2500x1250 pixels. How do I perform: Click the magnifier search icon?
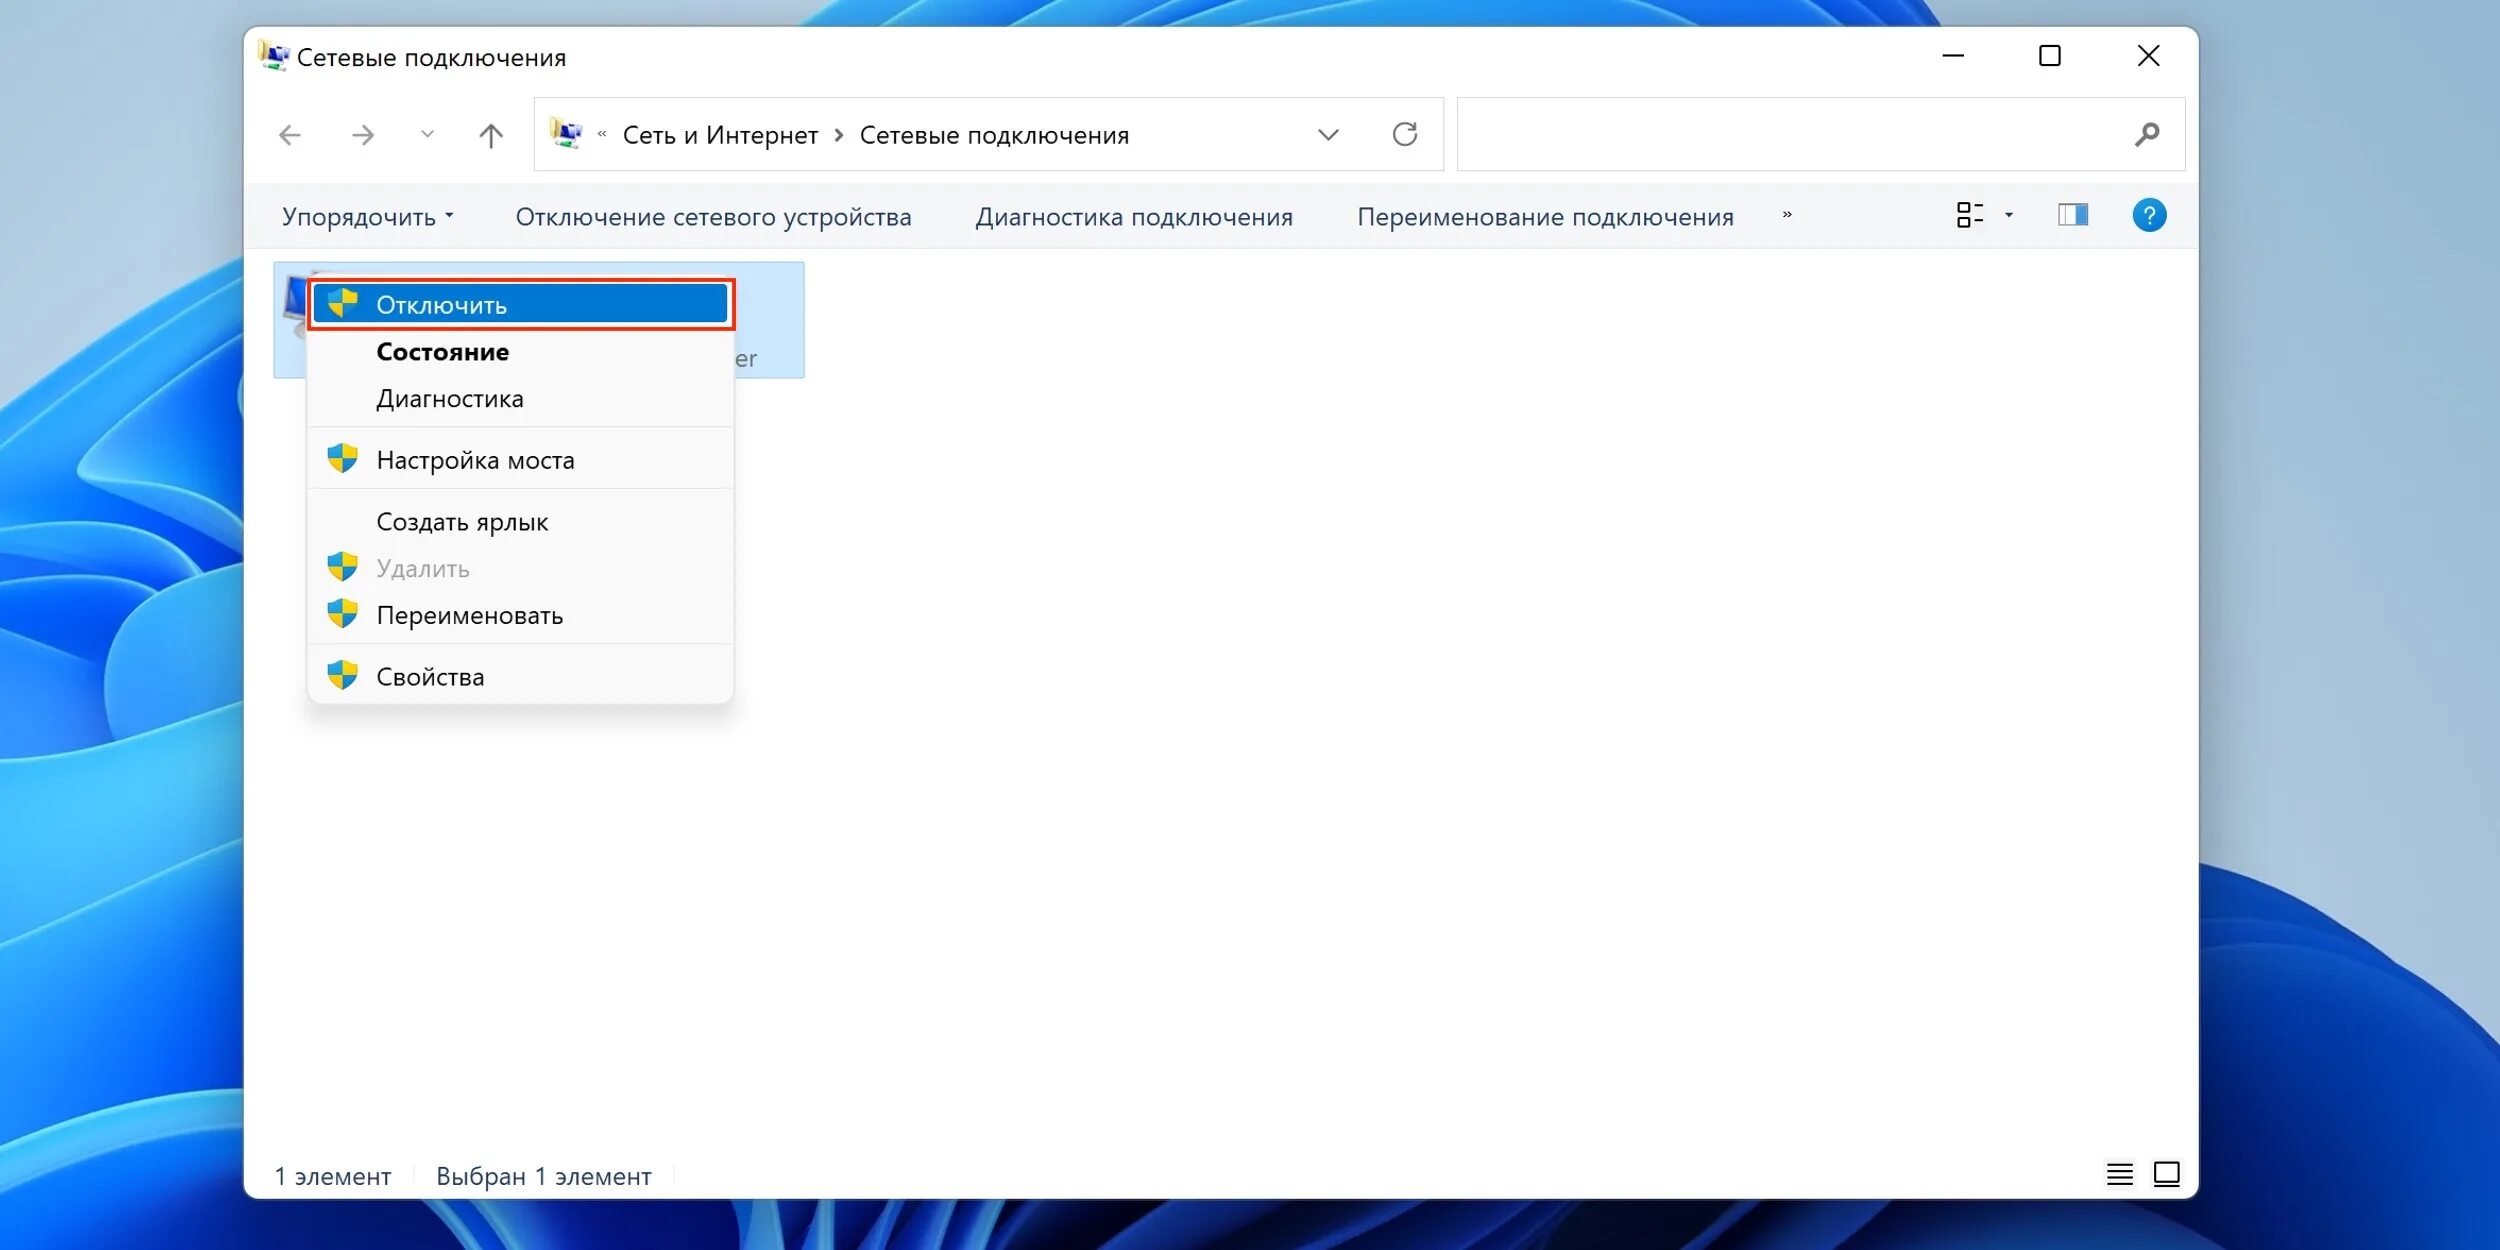coord(2147,134)
